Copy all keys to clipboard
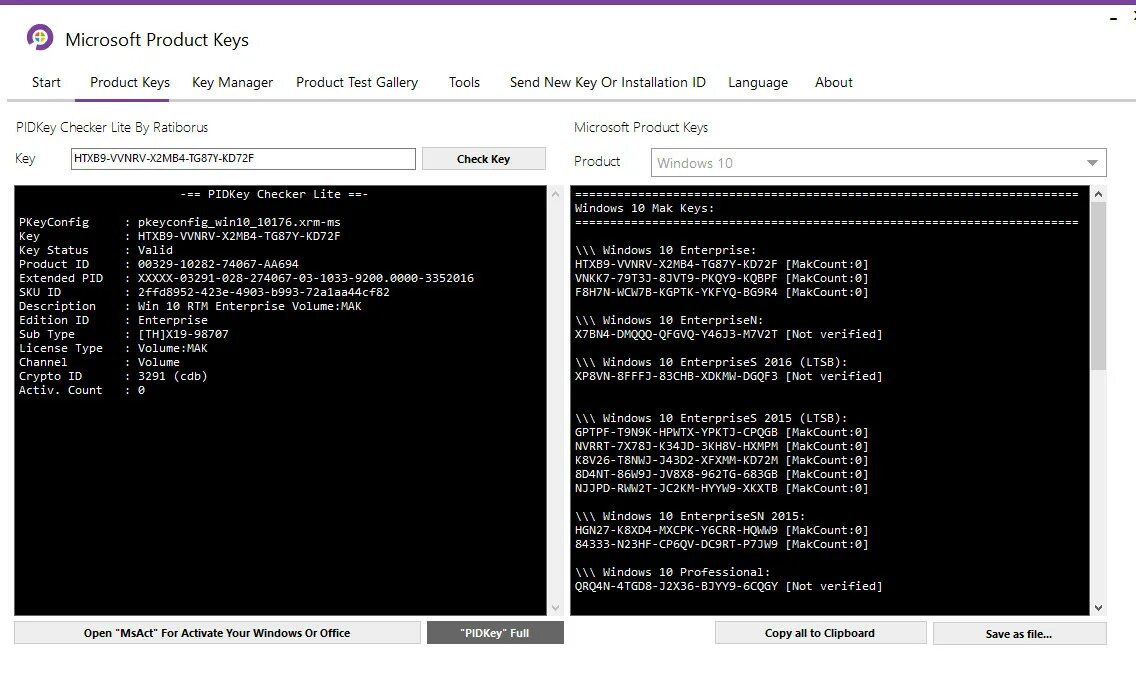Screen dimensions: 1136x677 point(820,633)
